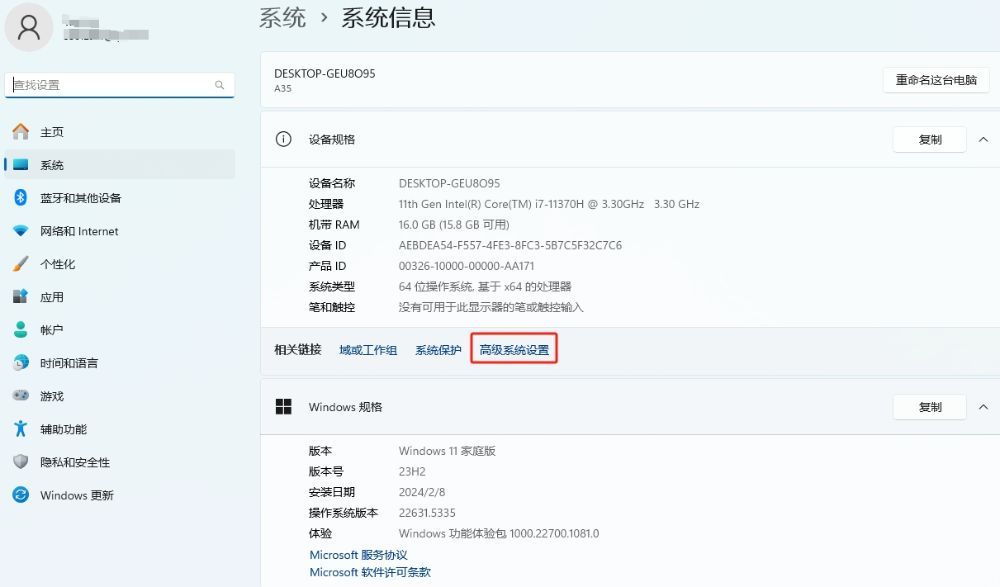Image resolution: width=1000 pixels, height=587 pixels.
Task: Click the Windows Update sync icon
Action: 20,494
